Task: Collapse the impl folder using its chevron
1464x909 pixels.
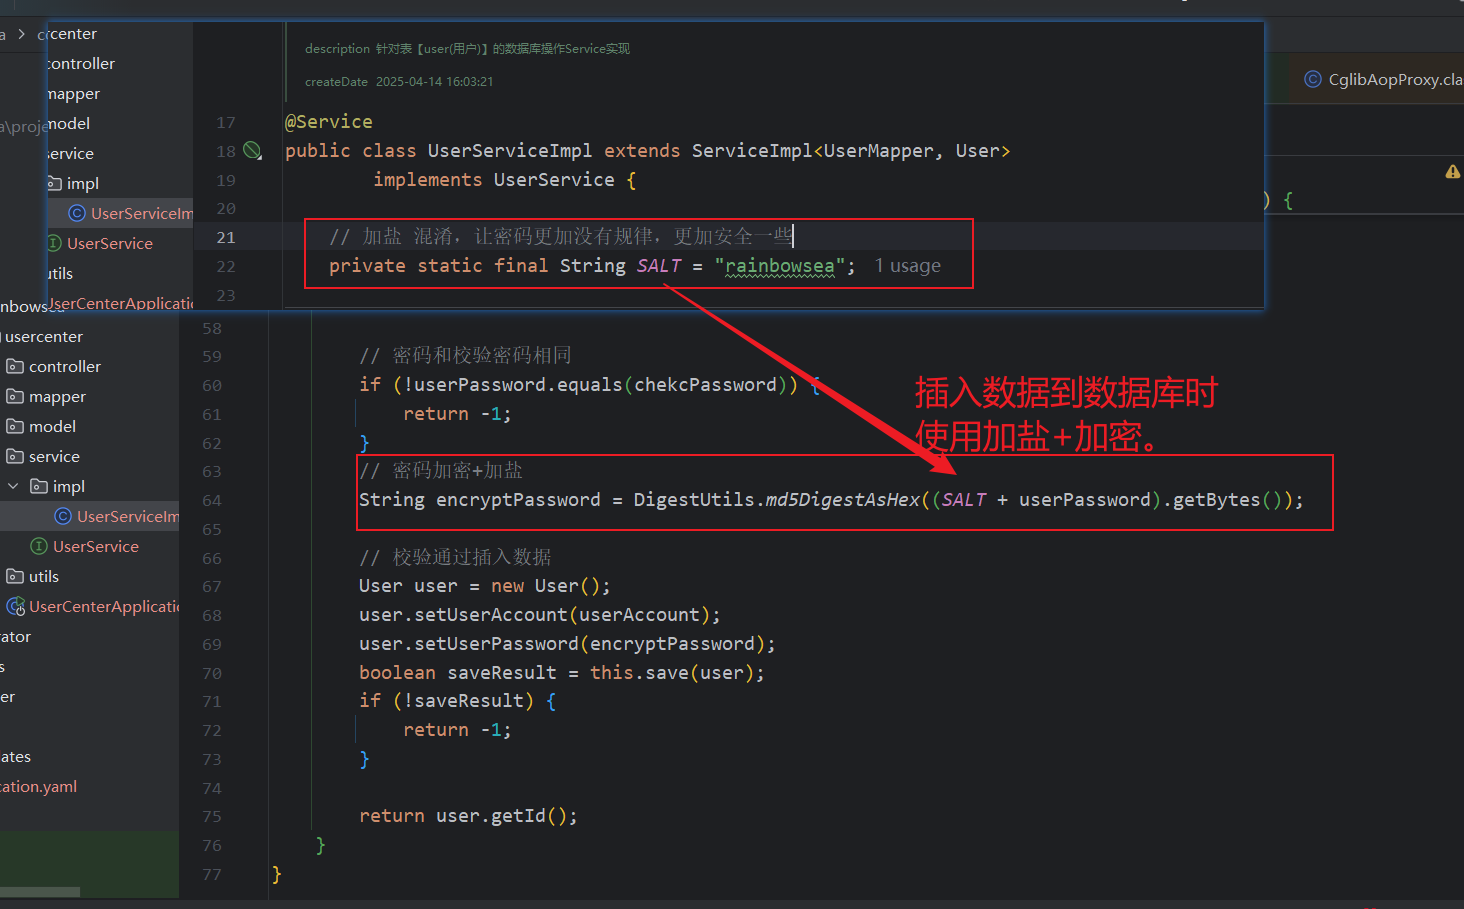Action: [13, 487]
